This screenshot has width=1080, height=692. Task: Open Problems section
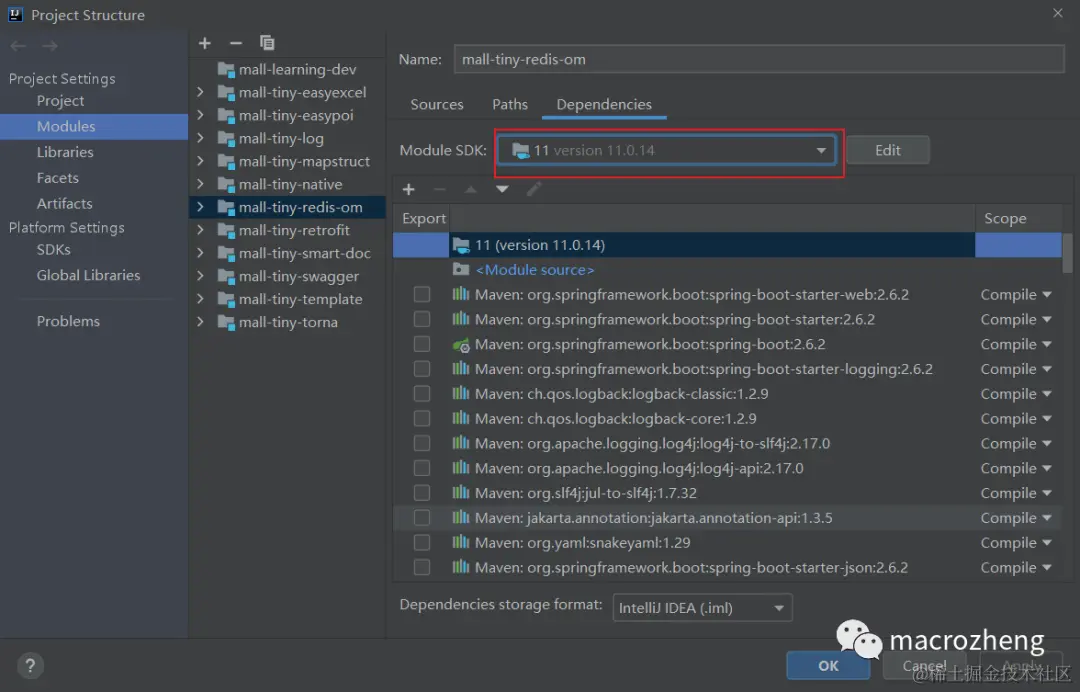(x=68, y=322)
